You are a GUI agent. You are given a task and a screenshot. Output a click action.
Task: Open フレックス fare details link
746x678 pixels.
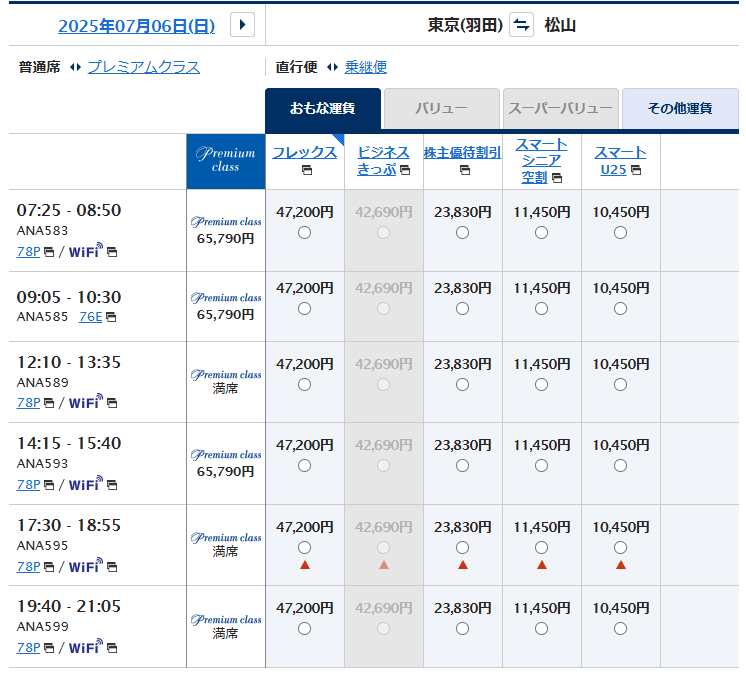point(304,152)
